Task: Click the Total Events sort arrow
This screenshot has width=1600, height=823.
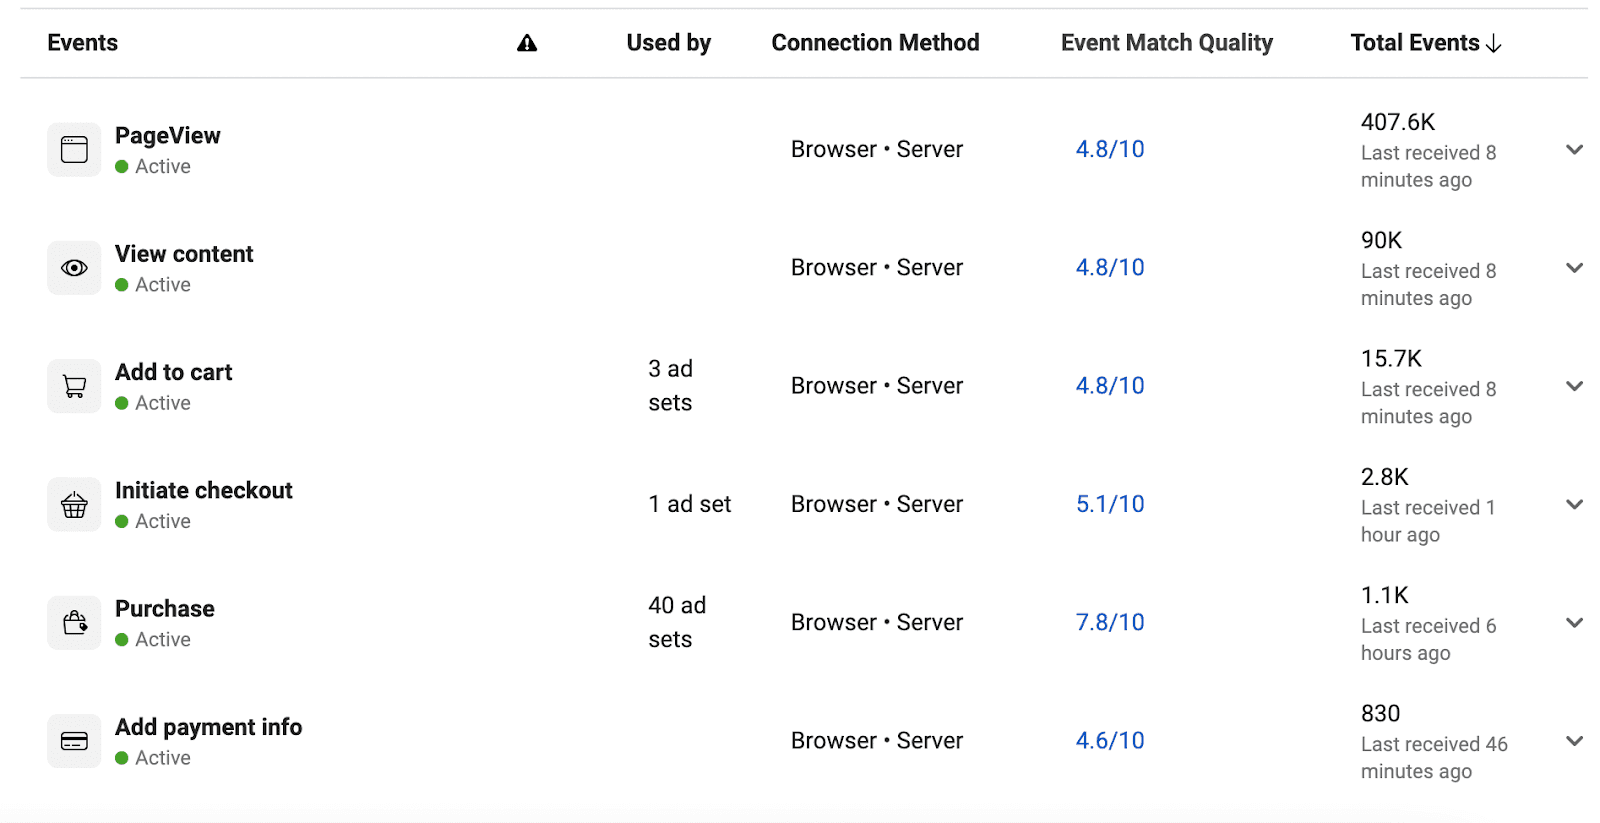Action: pos(1494,43)
